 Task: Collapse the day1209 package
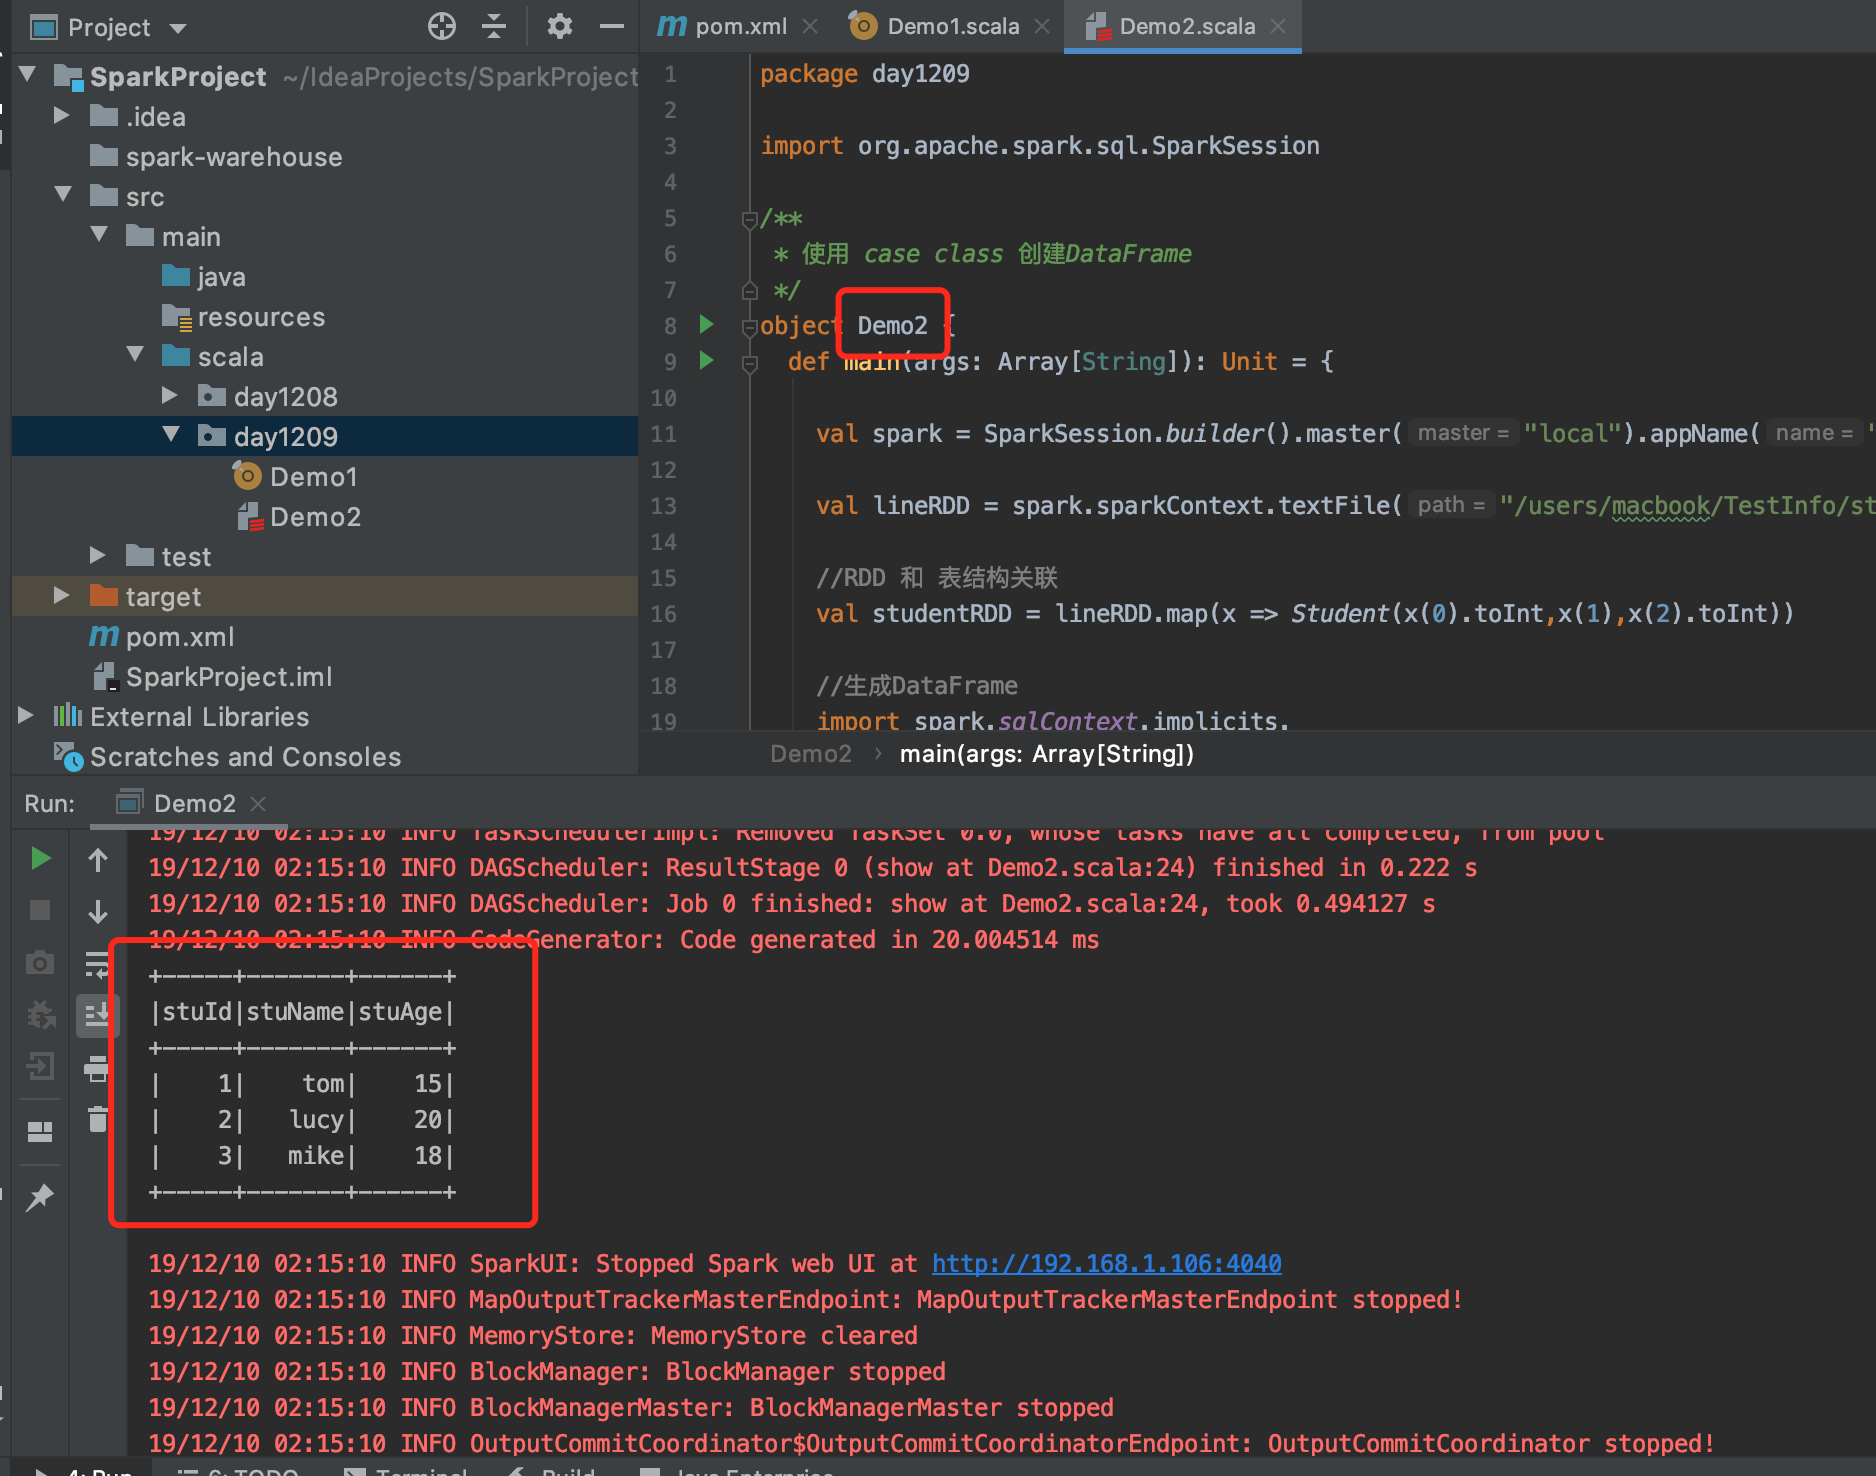tap(172, 435)
